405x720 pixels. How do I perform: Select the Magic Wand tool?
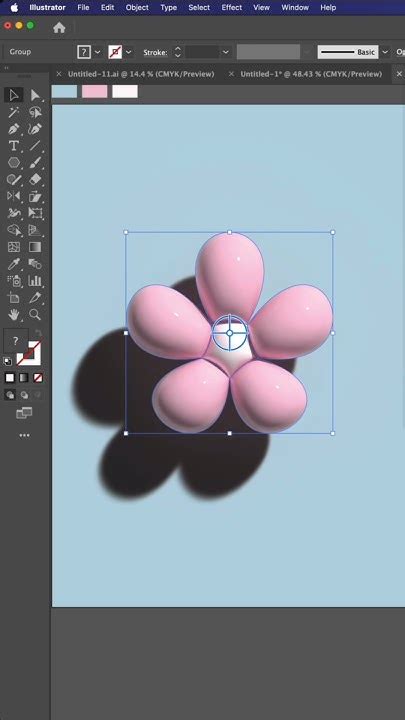tap(14, 112)
